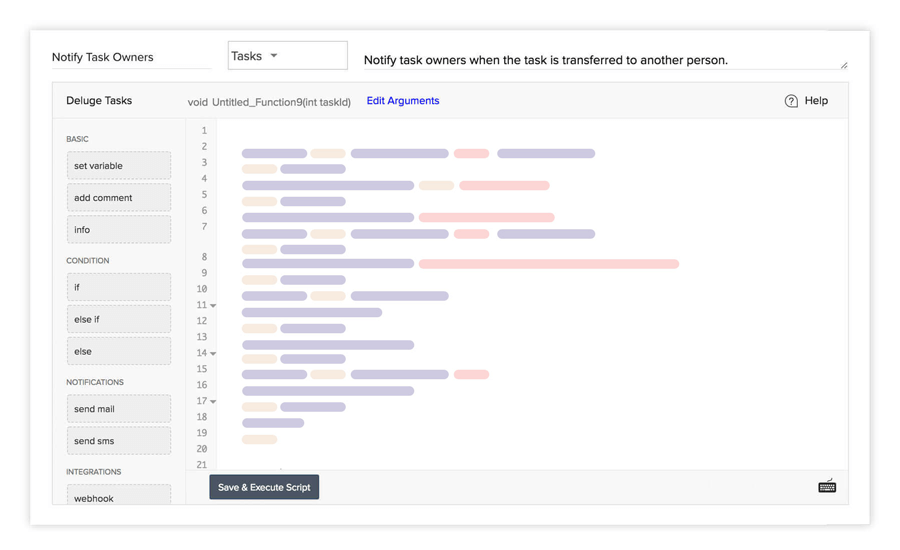Select the add comment block

coord(119,198)
